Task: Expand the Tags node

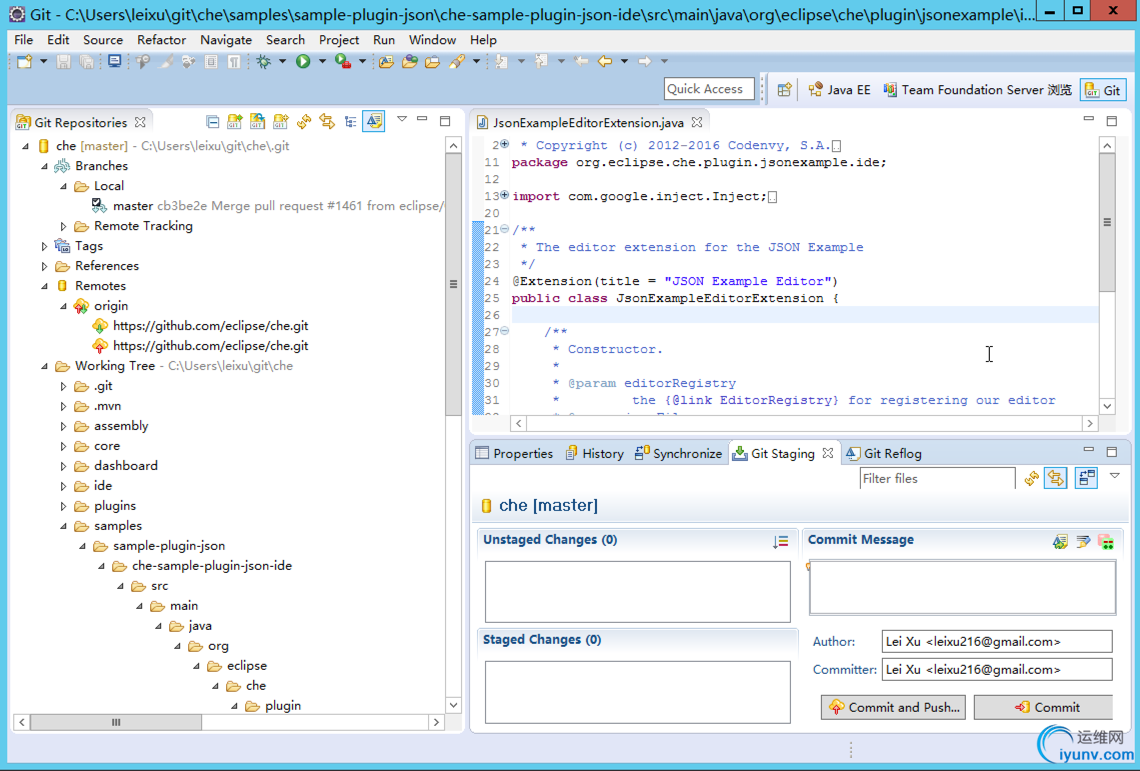Action: click(44, 247)
